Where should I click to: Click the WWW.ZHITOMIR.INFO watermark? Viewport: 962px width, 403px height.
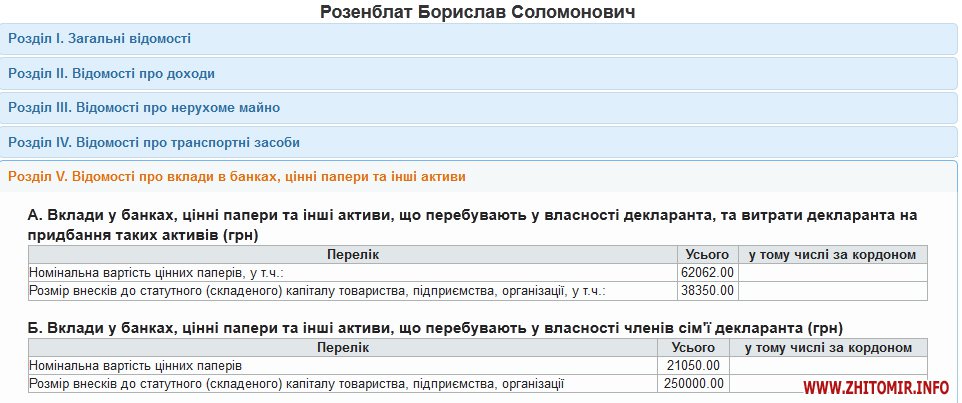876,387
